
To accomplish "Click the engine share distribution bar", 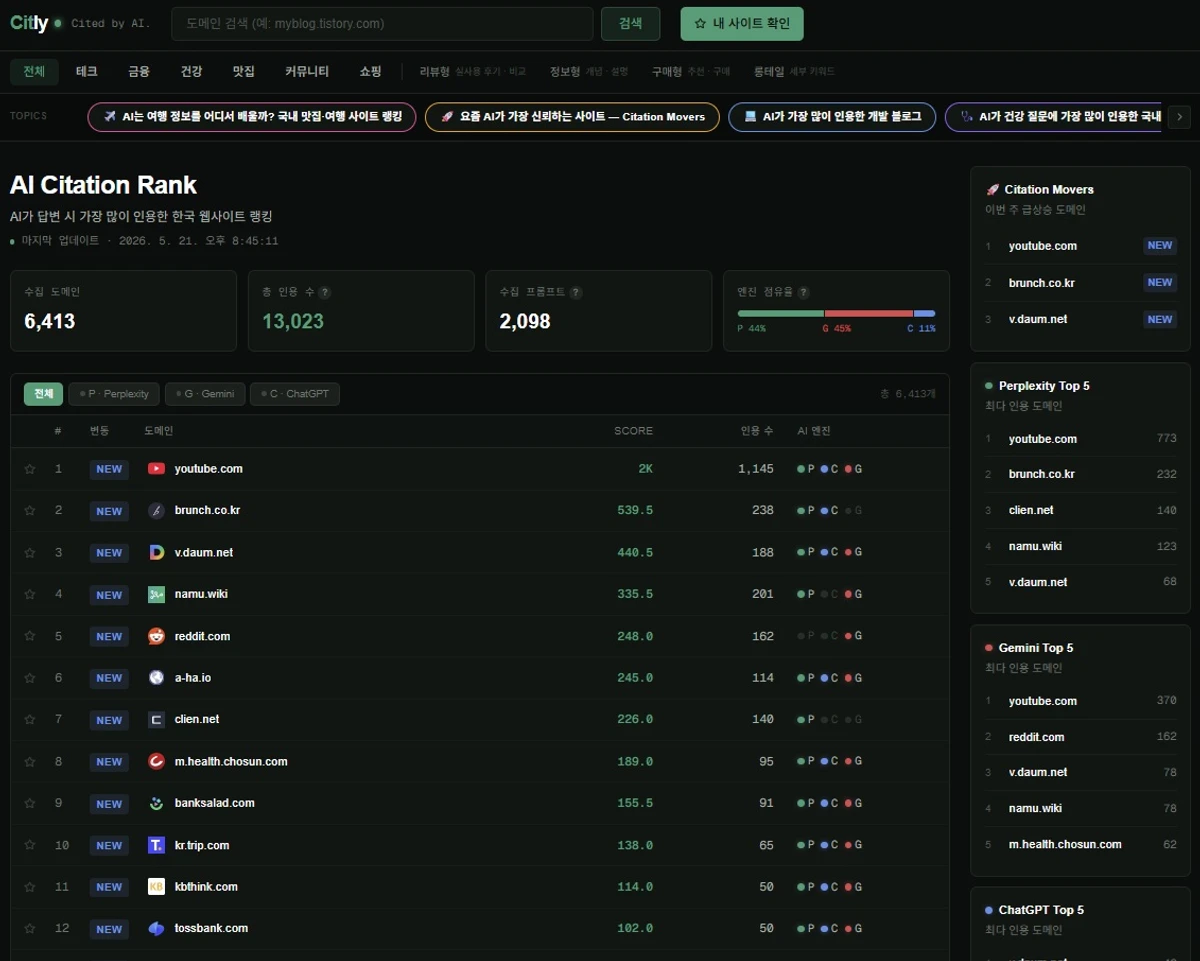I will tap(836, 314).
